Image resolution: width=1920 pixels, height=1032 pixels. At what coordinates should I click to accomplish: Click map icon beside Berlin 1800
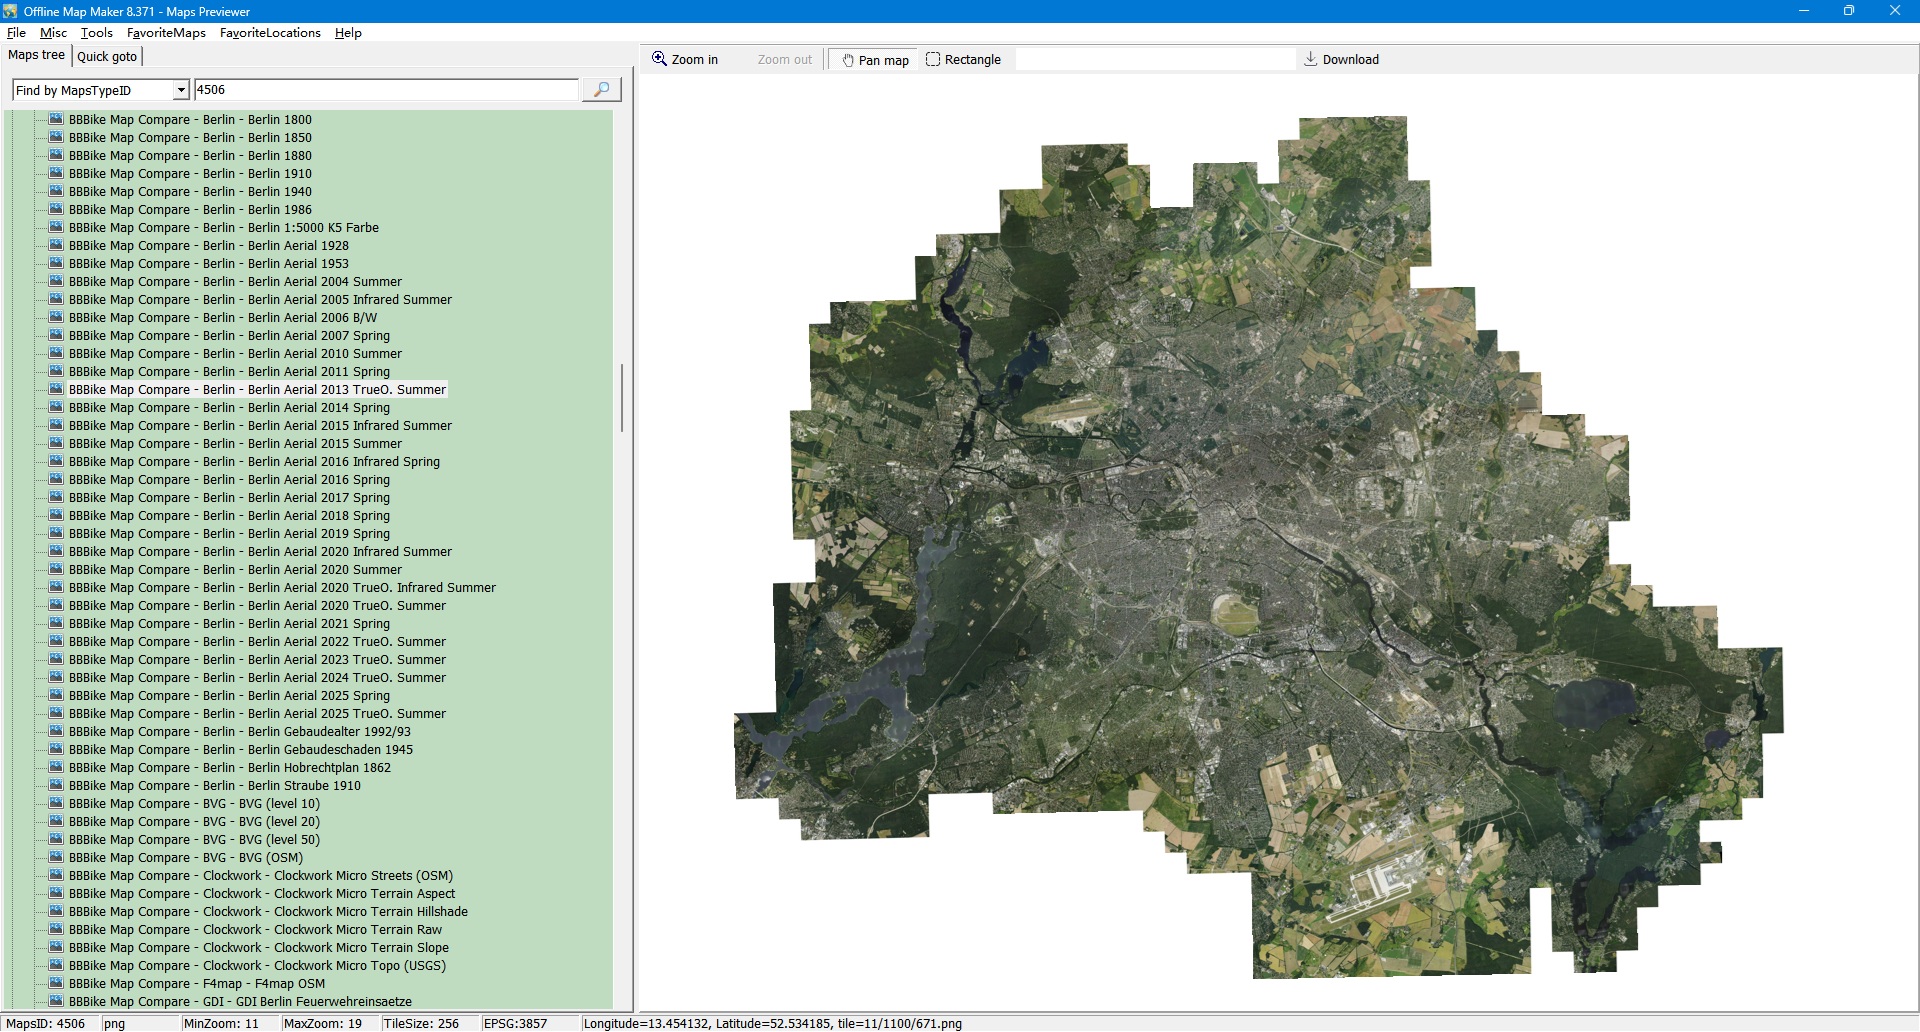click(x=56, y=119)
